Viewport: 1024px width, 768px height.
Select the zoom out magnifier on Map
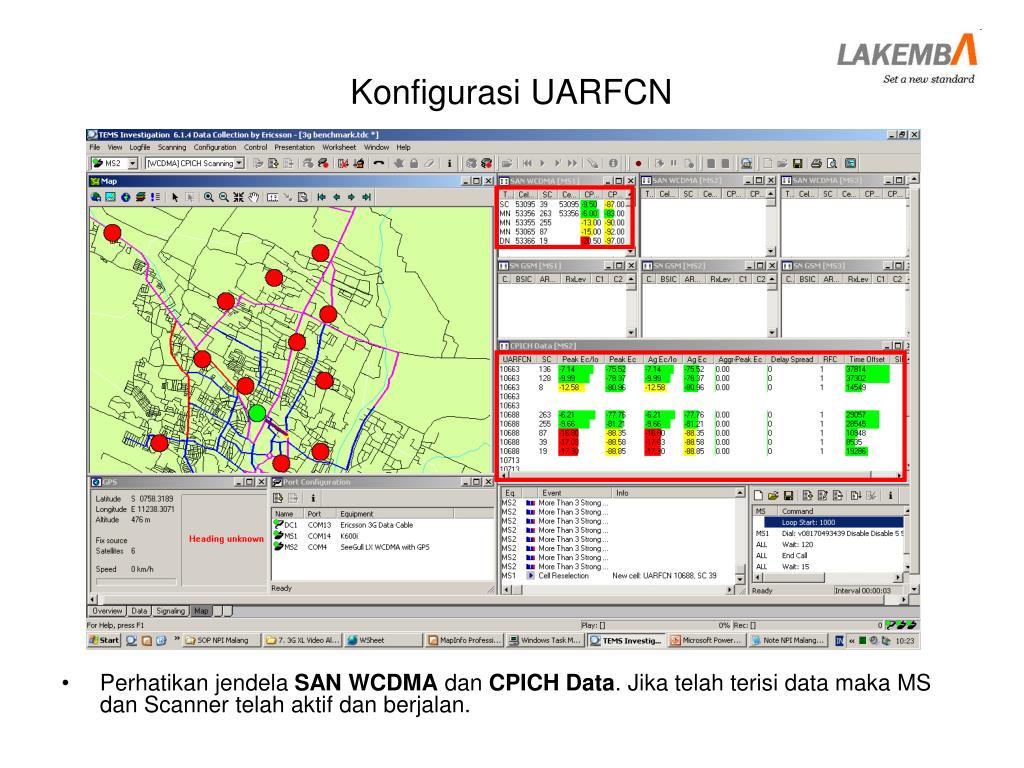(223, 197)
